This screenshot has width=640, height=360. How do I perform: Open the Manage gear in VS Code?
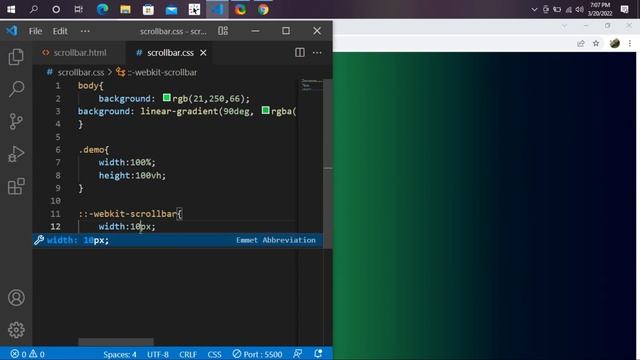click(x=16, y=330)
